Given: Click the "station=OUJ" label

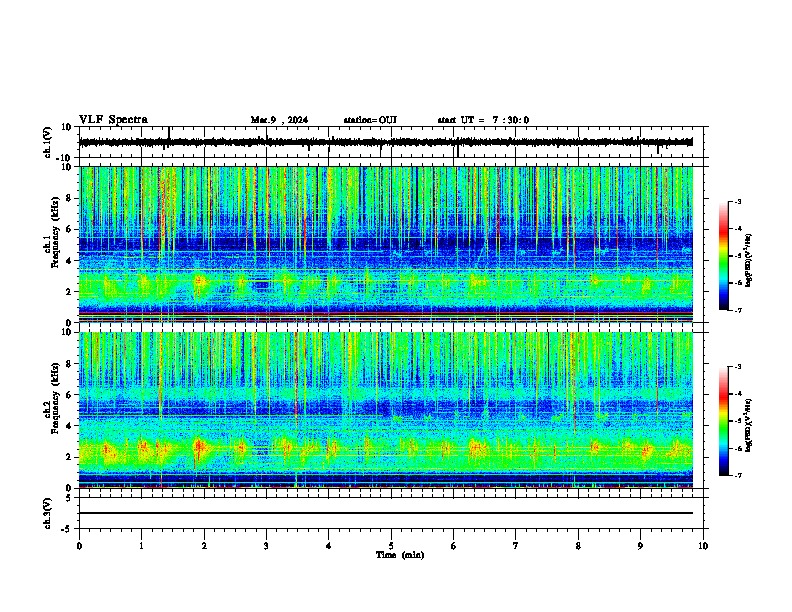Looking at the screenshot, I should 370,120.
